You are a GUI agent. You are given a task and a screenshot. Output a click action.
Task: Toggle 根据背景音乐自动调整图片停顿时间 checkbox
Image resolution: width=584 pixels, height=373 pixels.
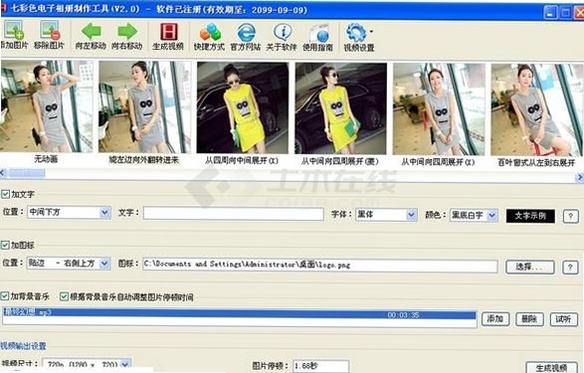[64, 297]
